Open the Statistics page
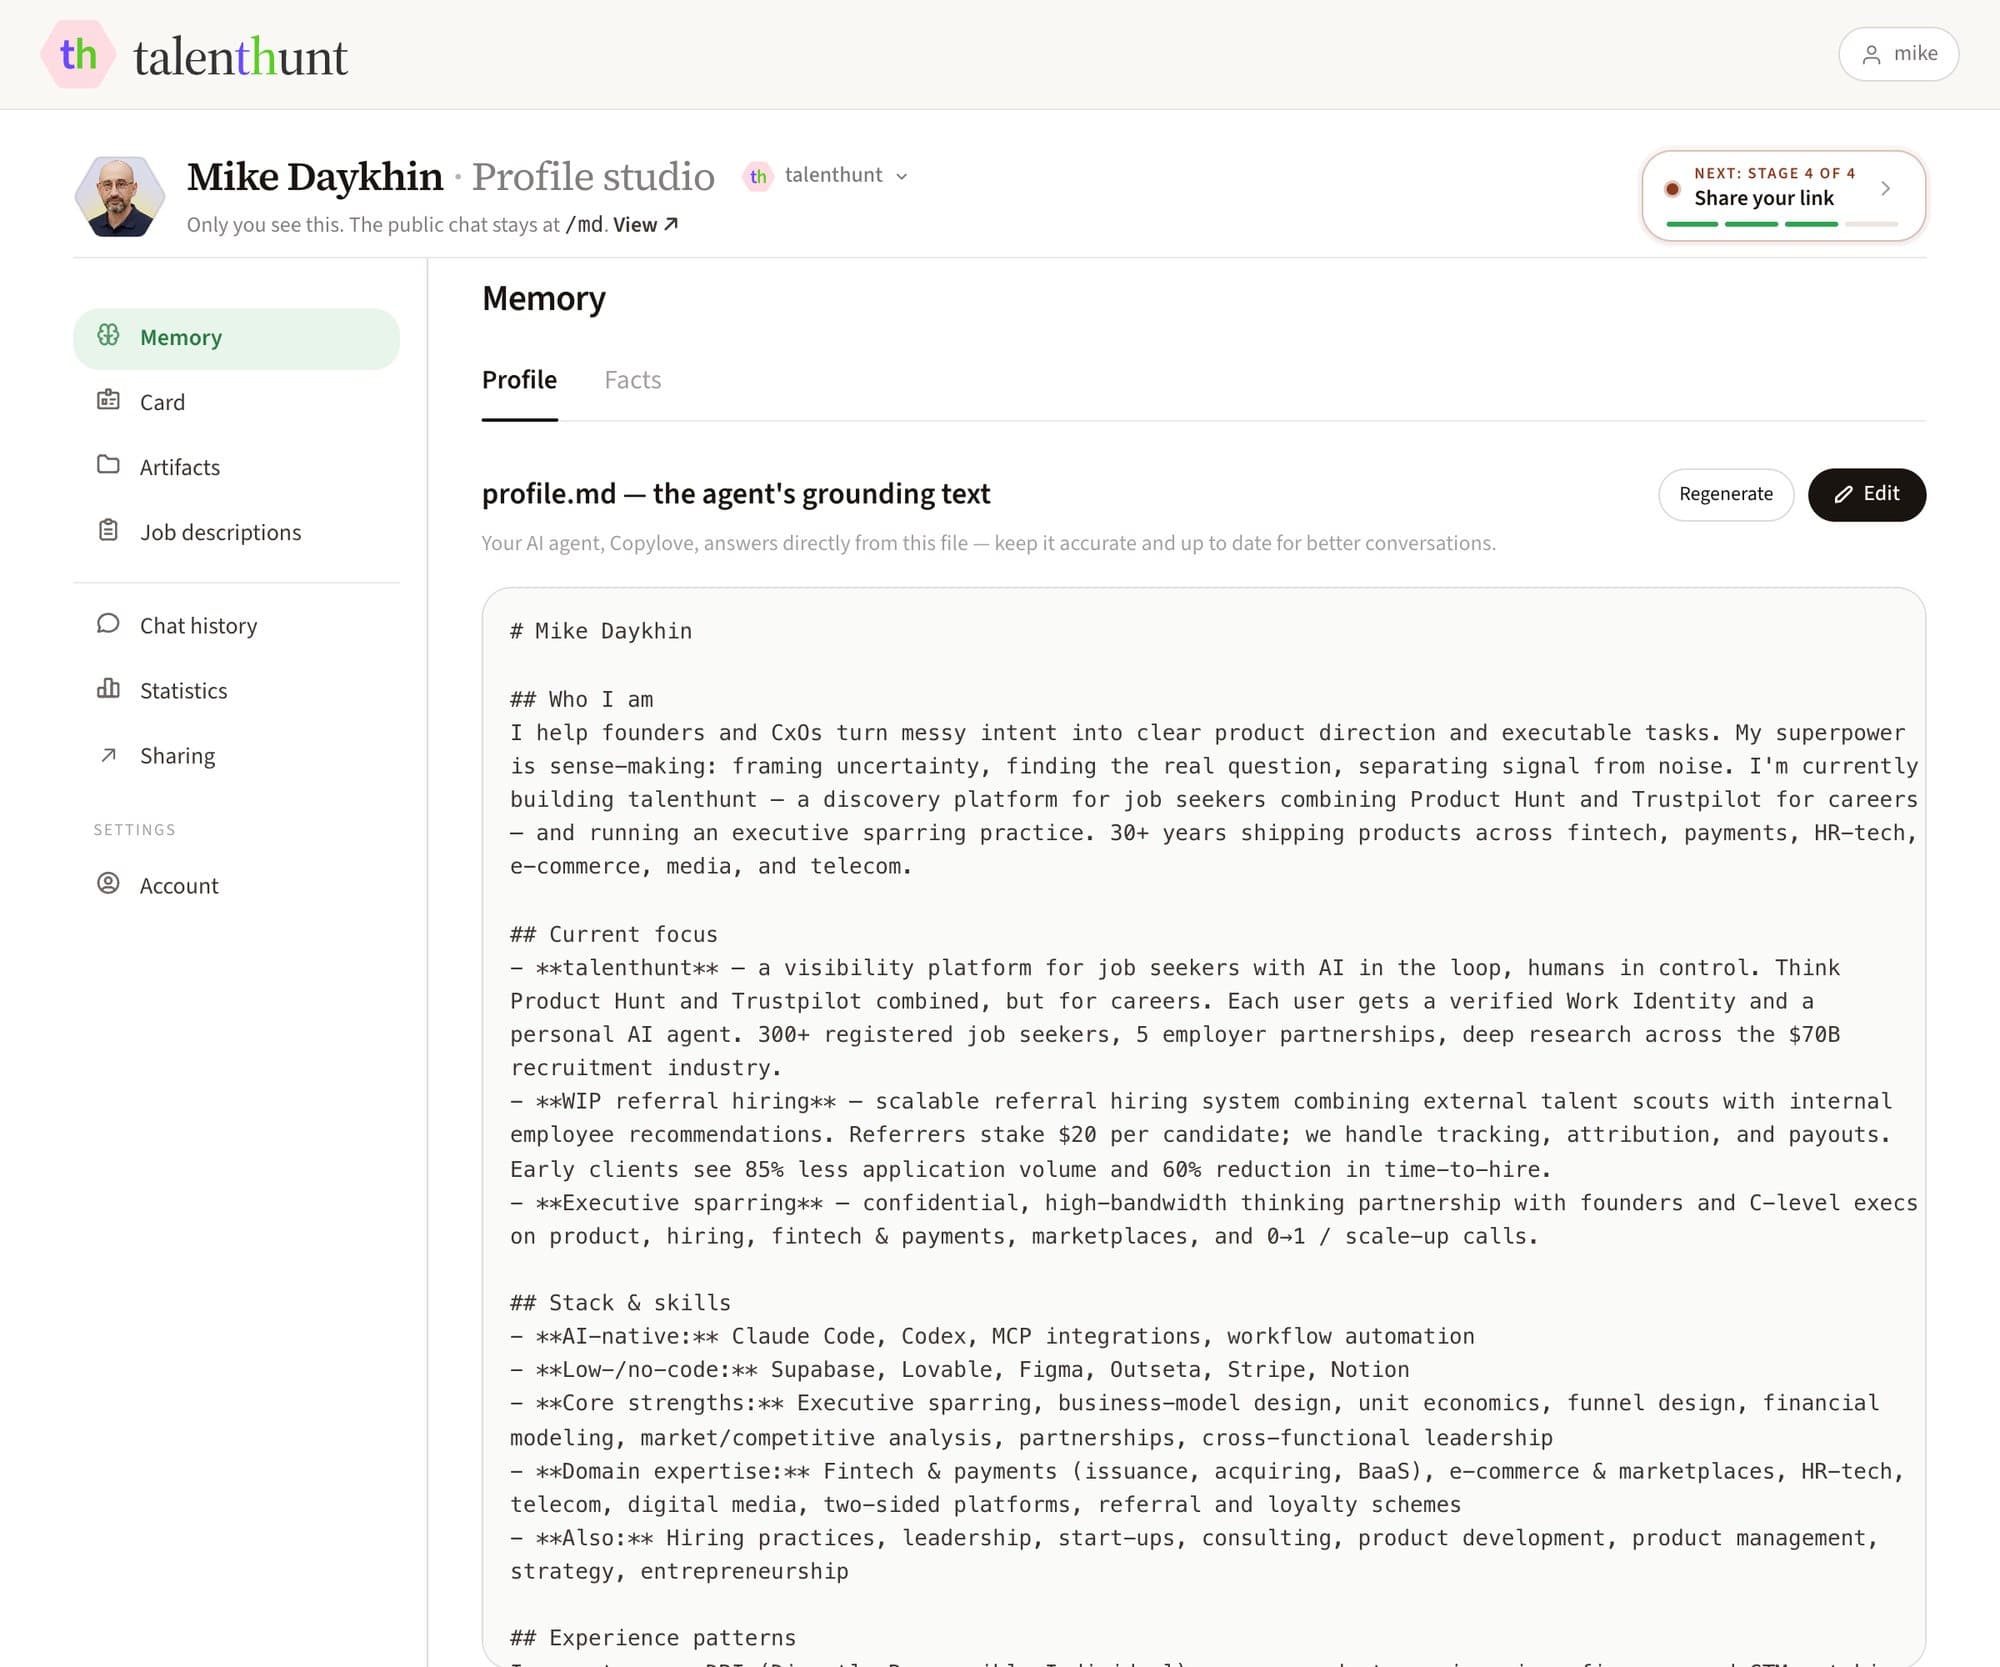 (x=236, y=691)
